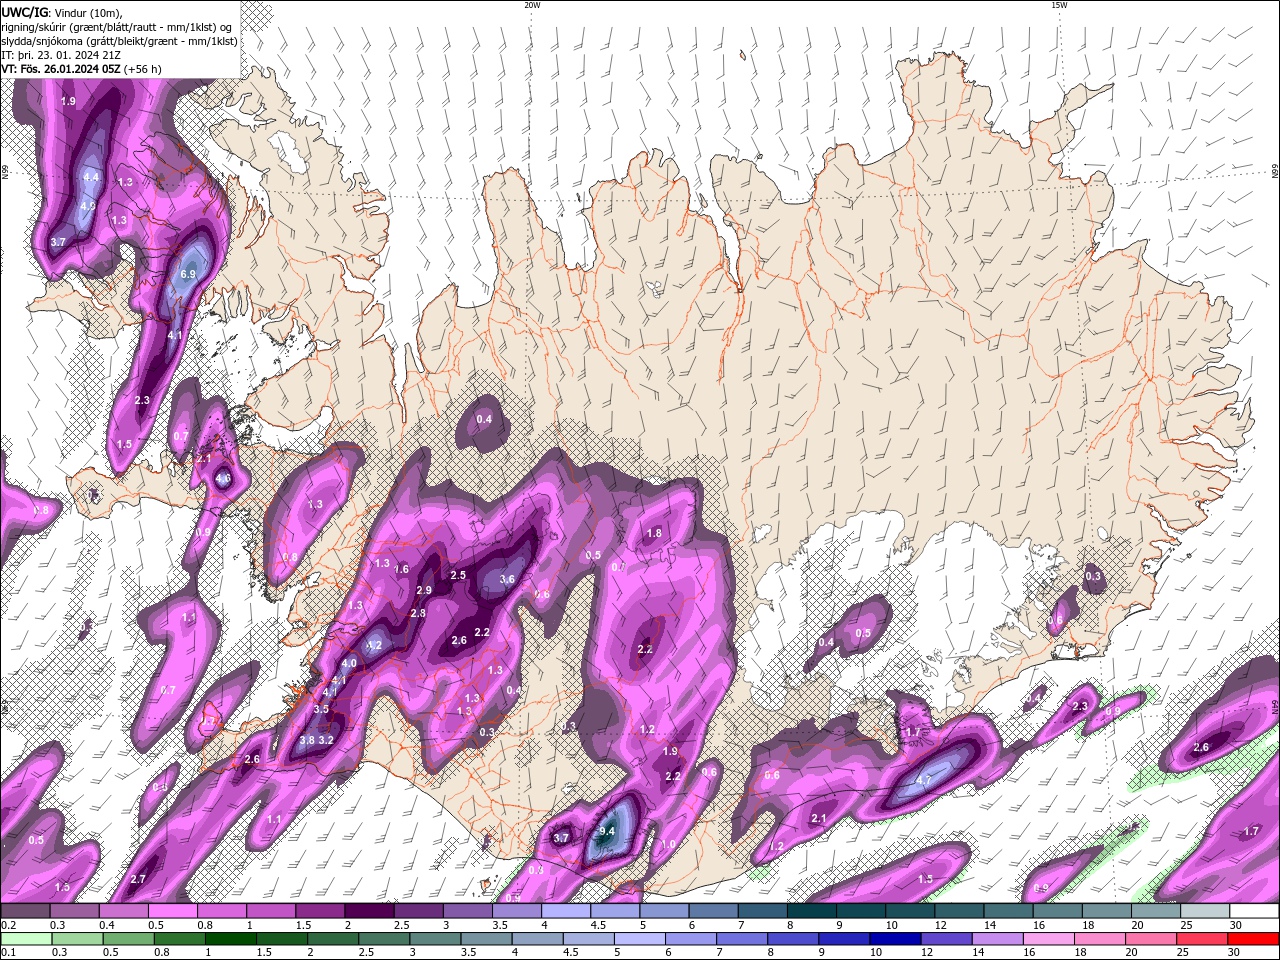
Task: Click the 20W longitude label
Action: click(532, 5)
